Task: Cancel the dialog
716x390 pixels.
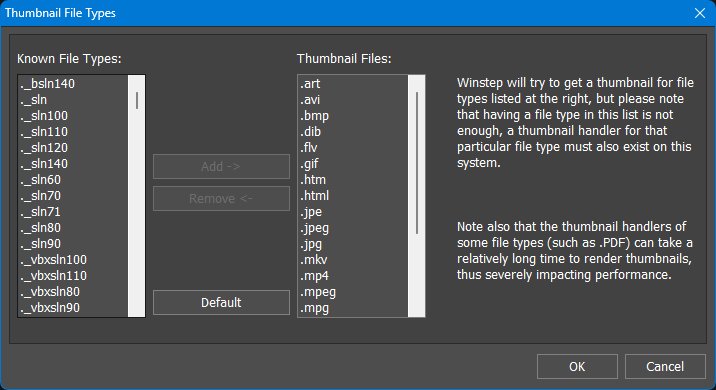Action: 665,366
